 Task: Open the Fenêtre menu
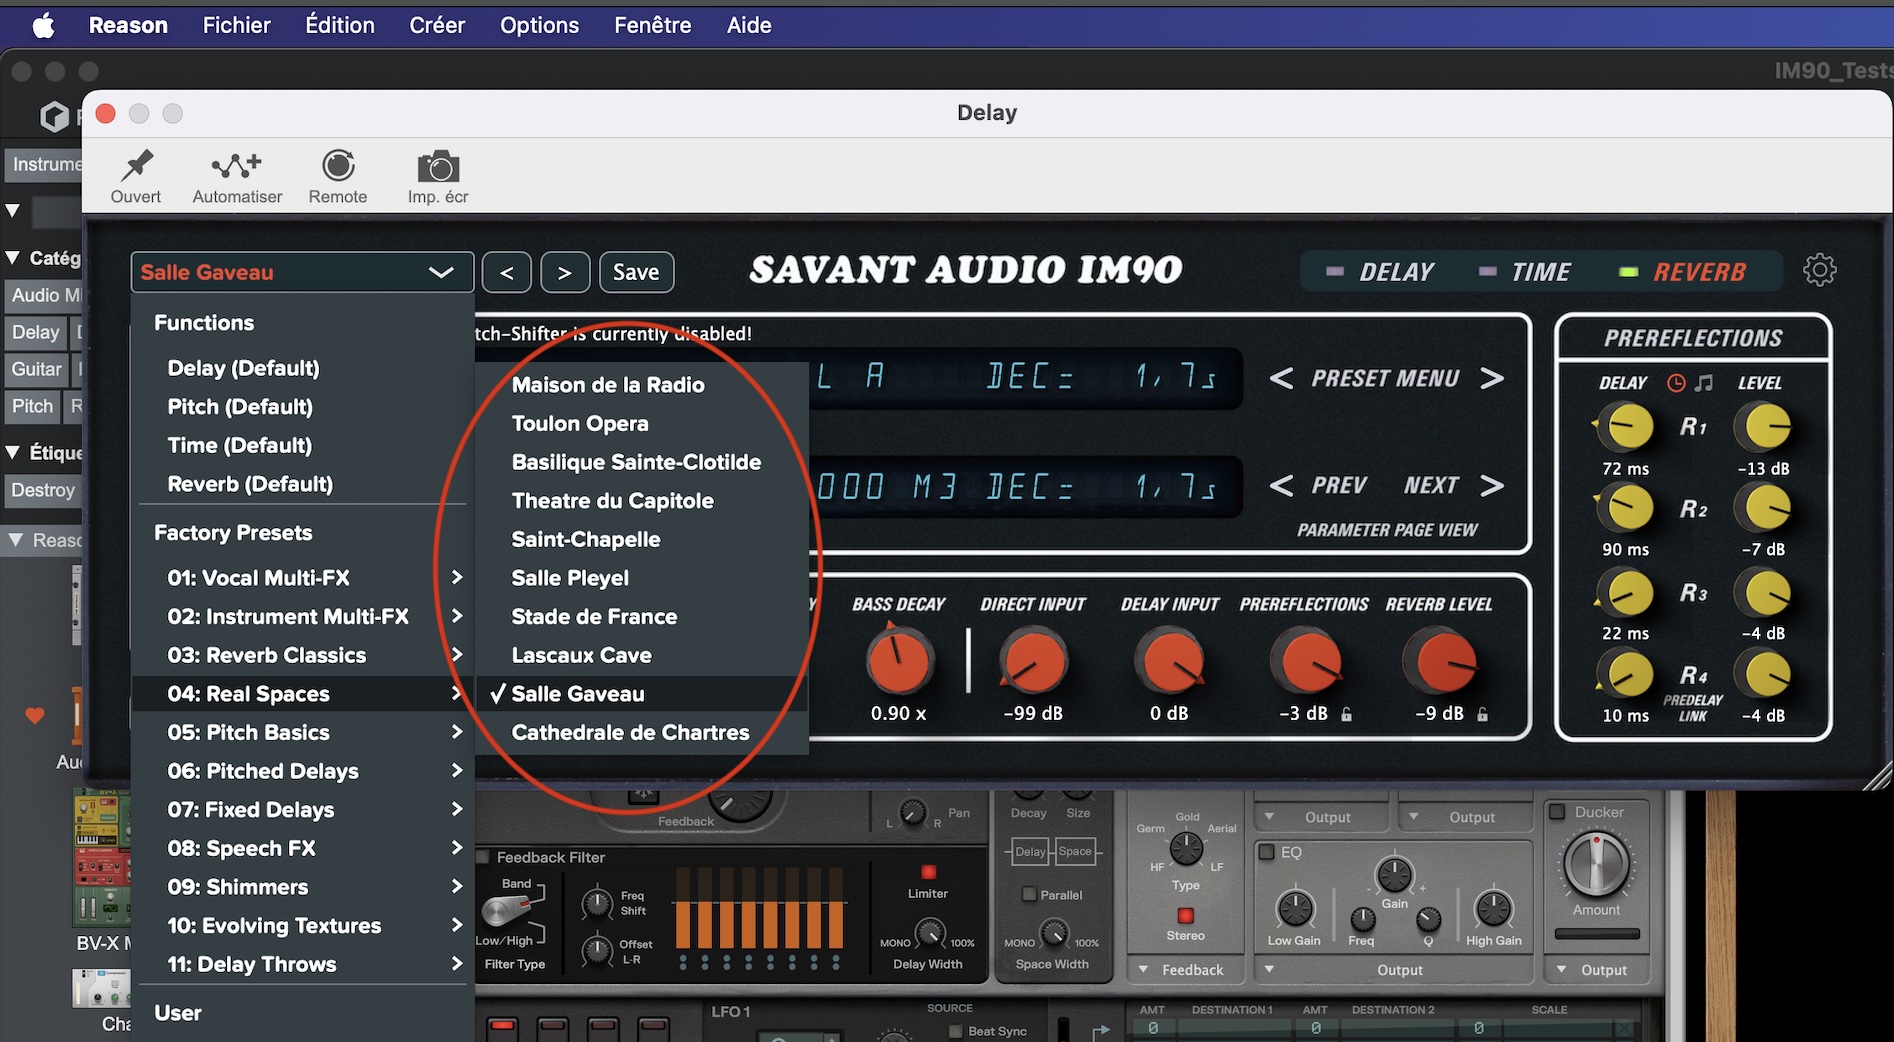pyautogui.click(x=652, y=26)
